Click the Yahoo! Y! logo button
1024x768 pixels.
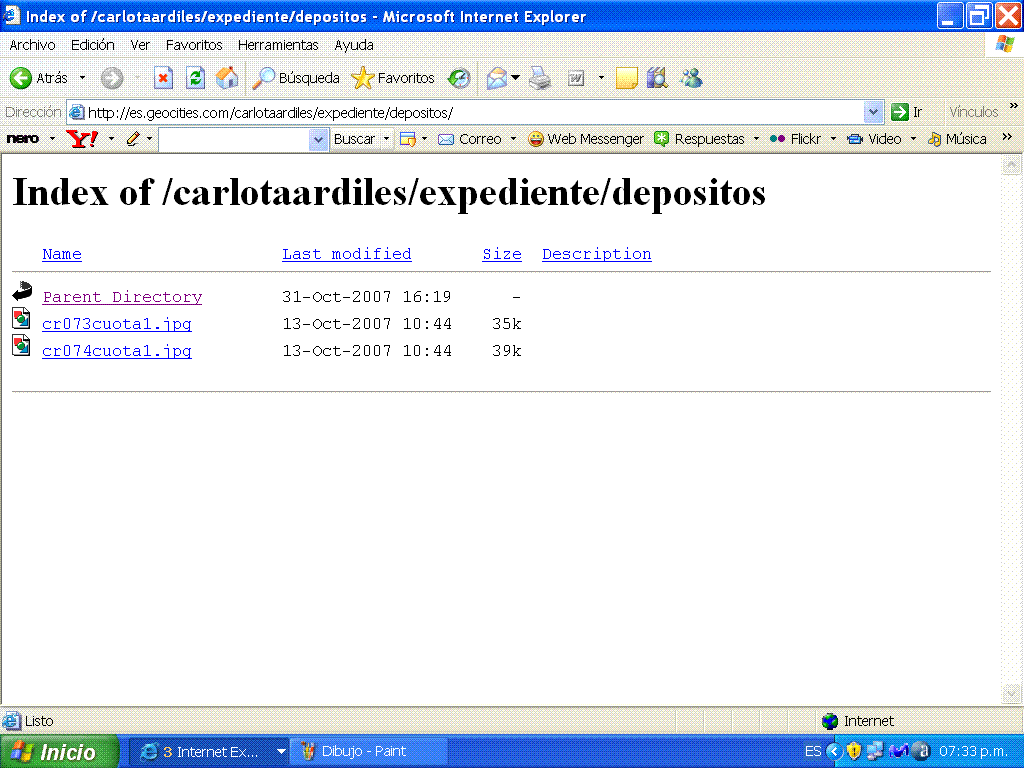pyautogui.click(x=82, y=139)
